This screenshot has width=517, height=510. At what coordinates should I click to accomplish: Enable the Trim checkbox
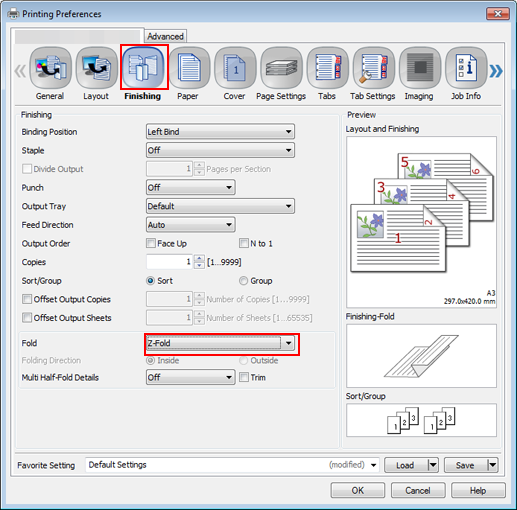pos(244,377)
